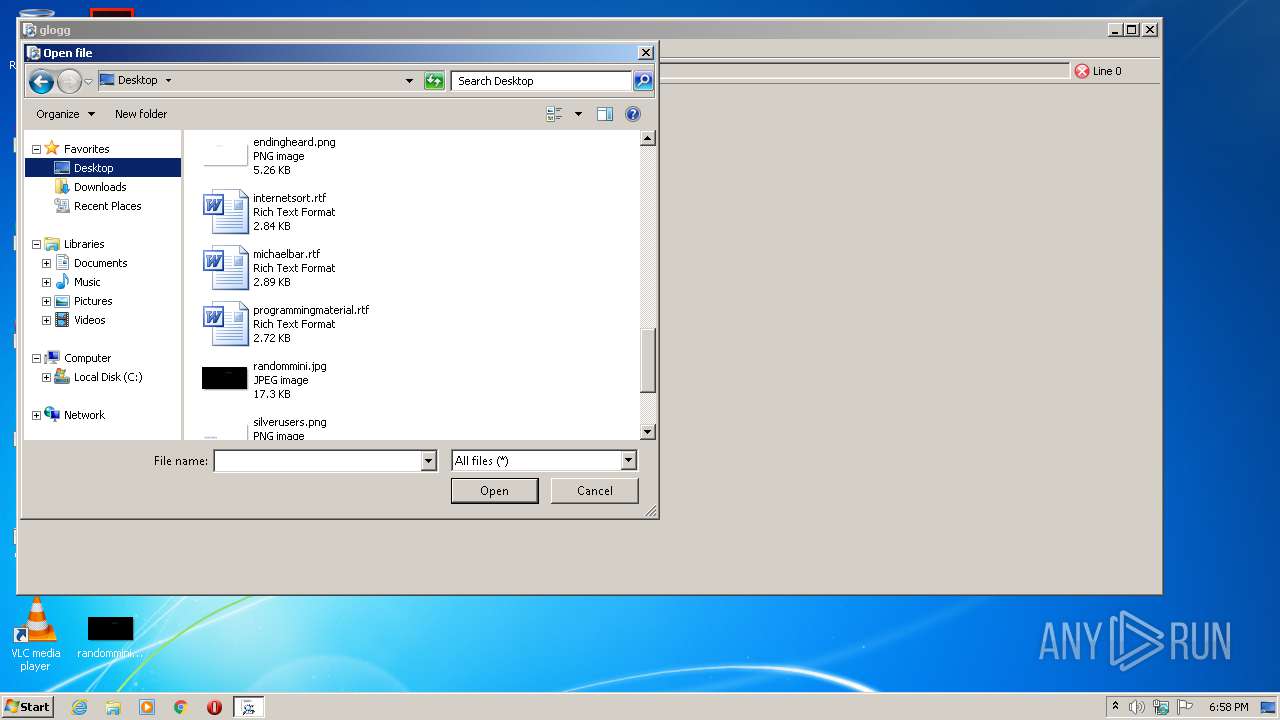Click the file list scroll down arrow
The image size is (1280, 720).
[x=647, y=432]
